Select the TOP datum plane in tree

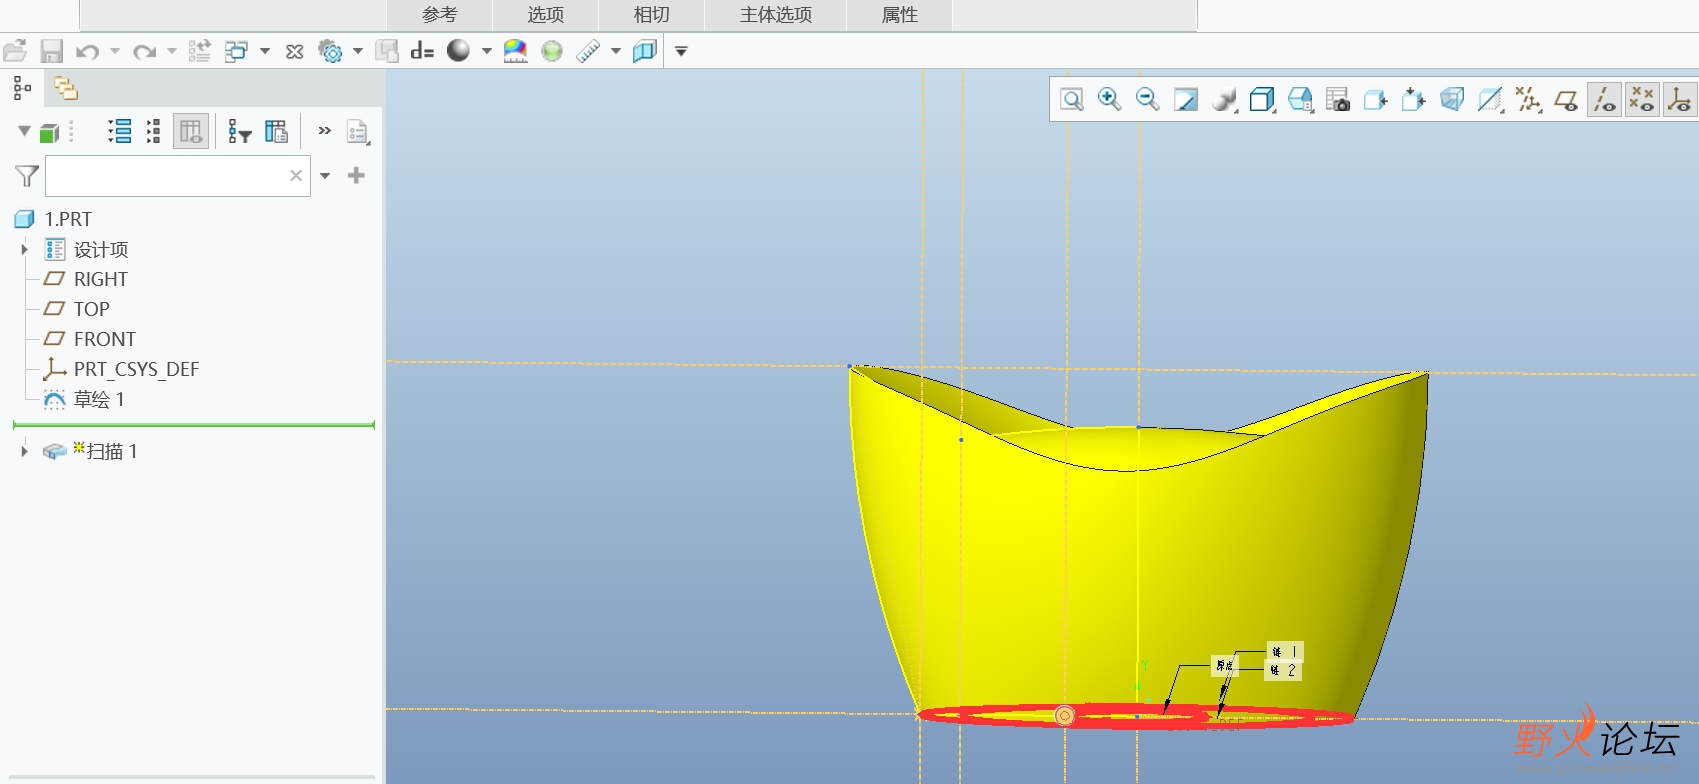click(x=77, y=309)
